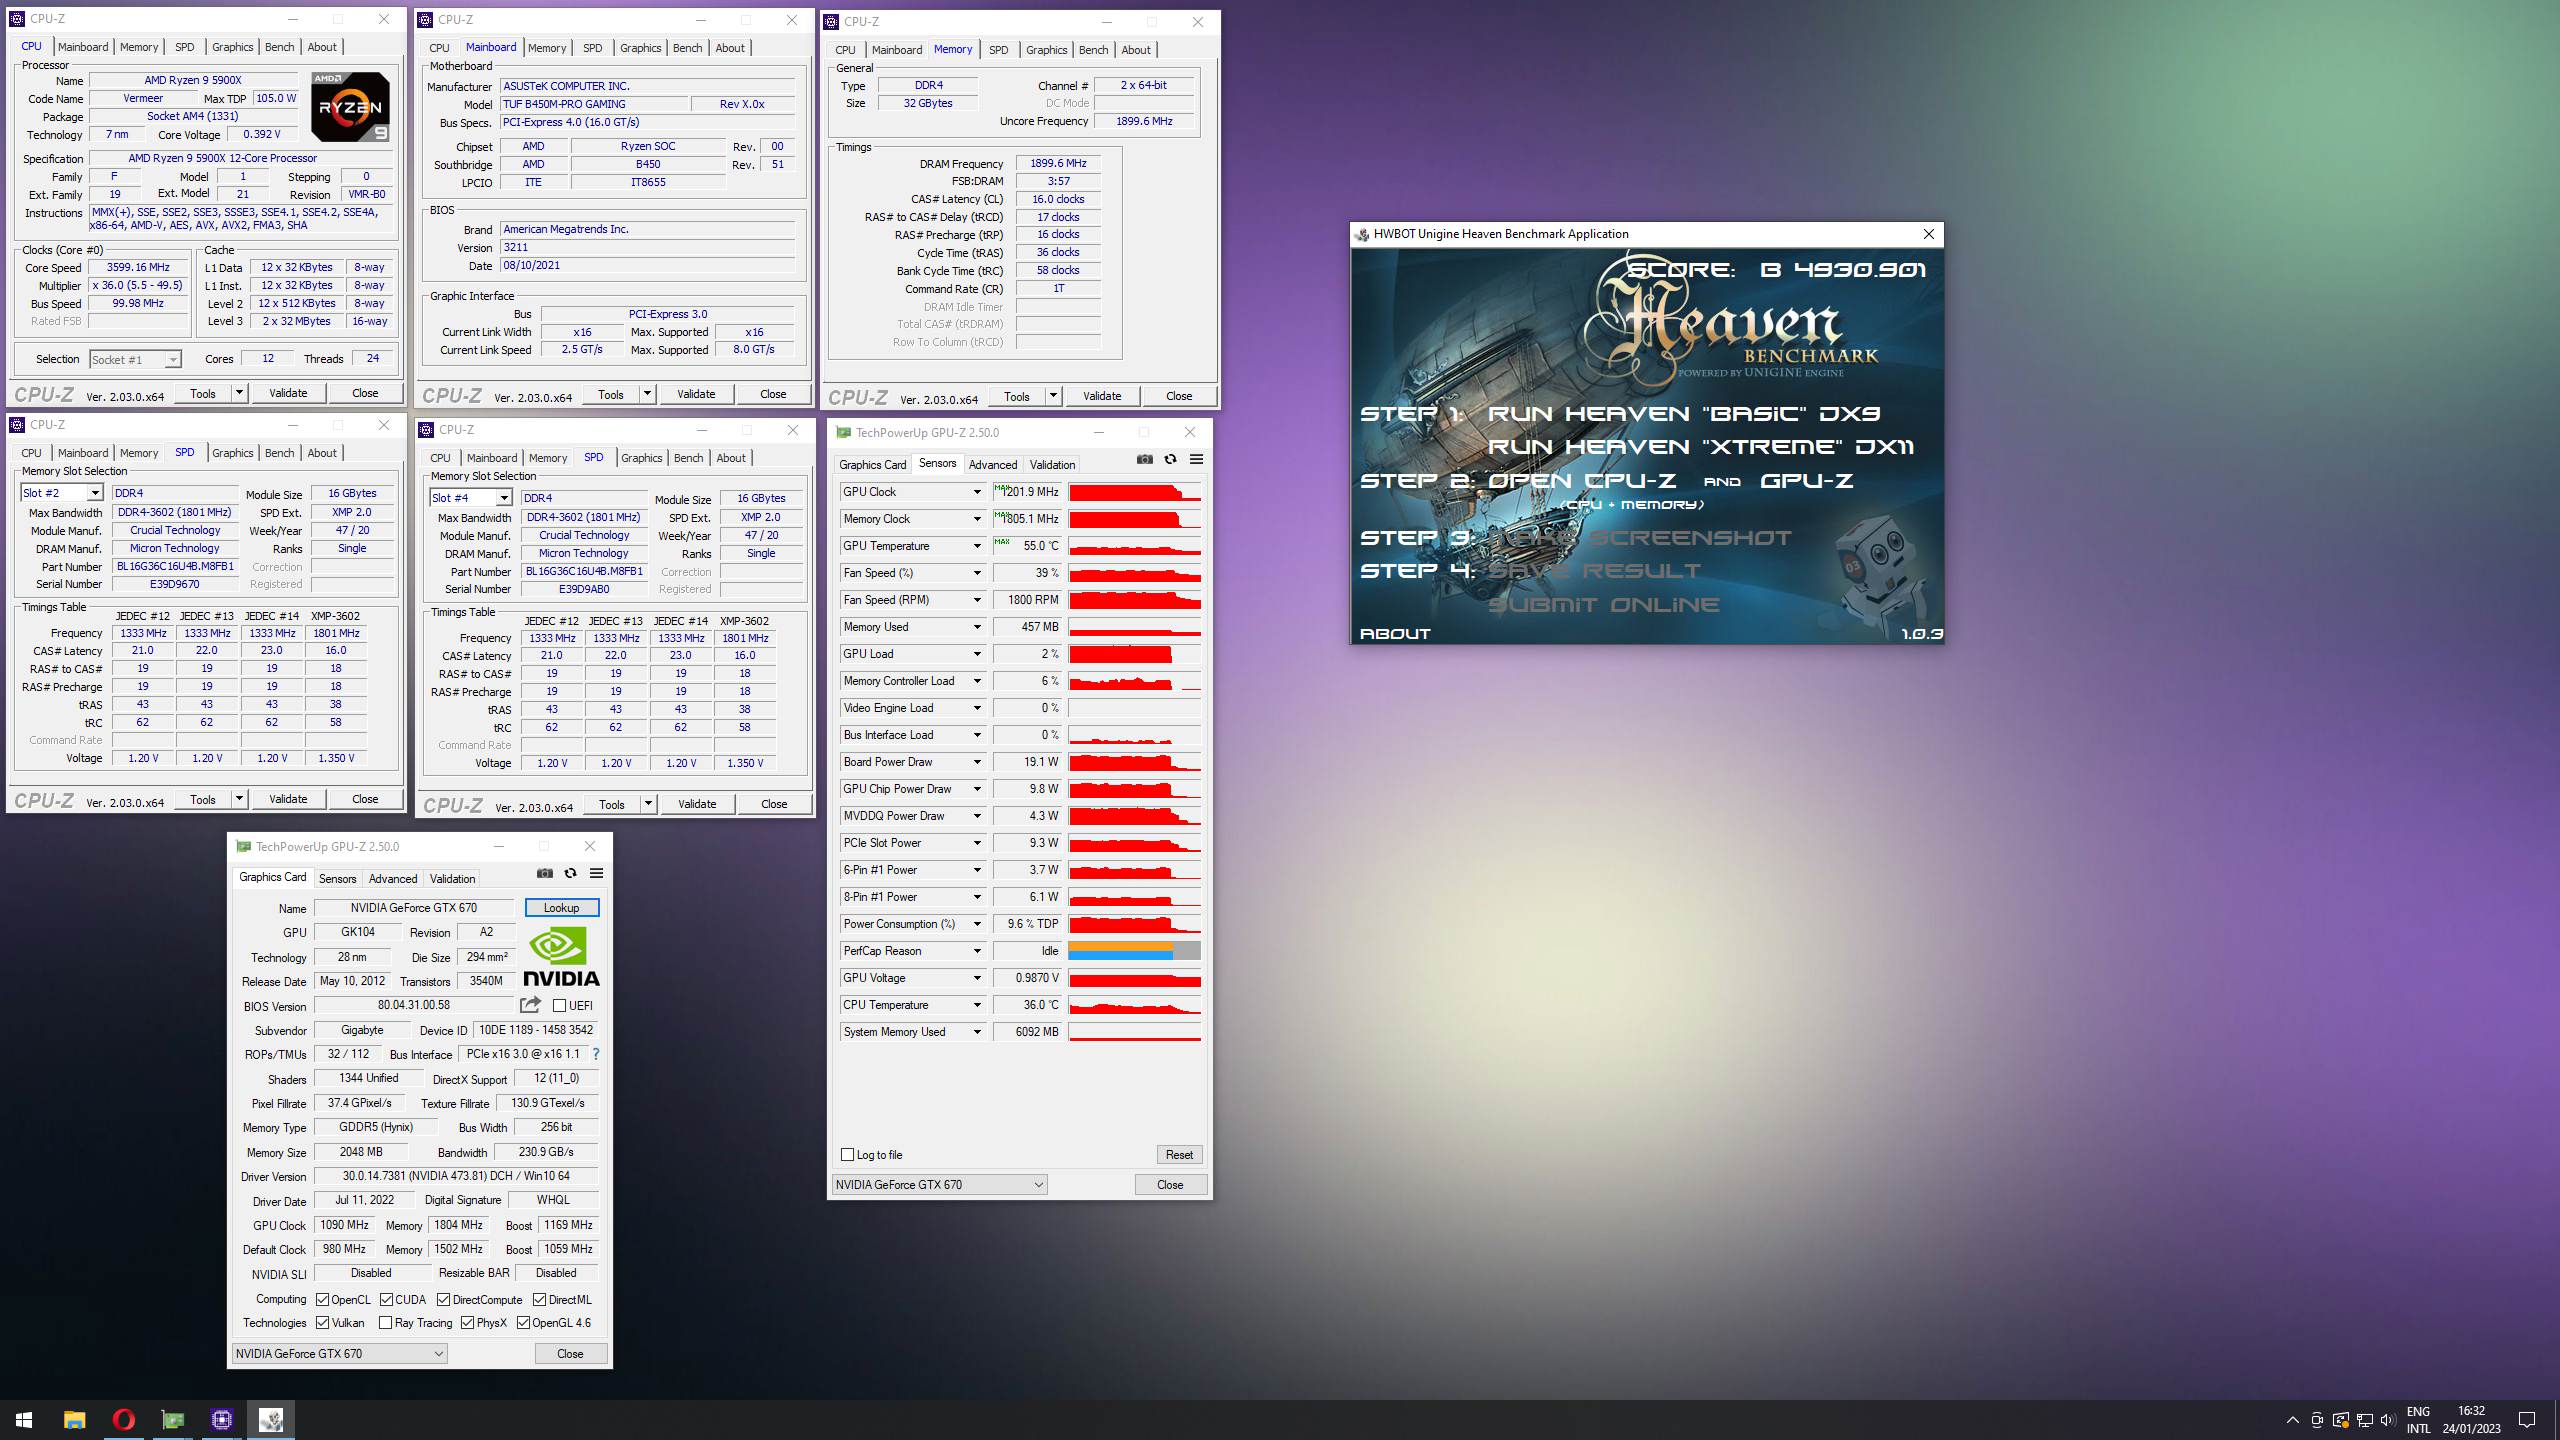Open SPD tab in CPU-Z Memory window
The width and height of the screenshot is (2560, 1440).
point(998,50)
